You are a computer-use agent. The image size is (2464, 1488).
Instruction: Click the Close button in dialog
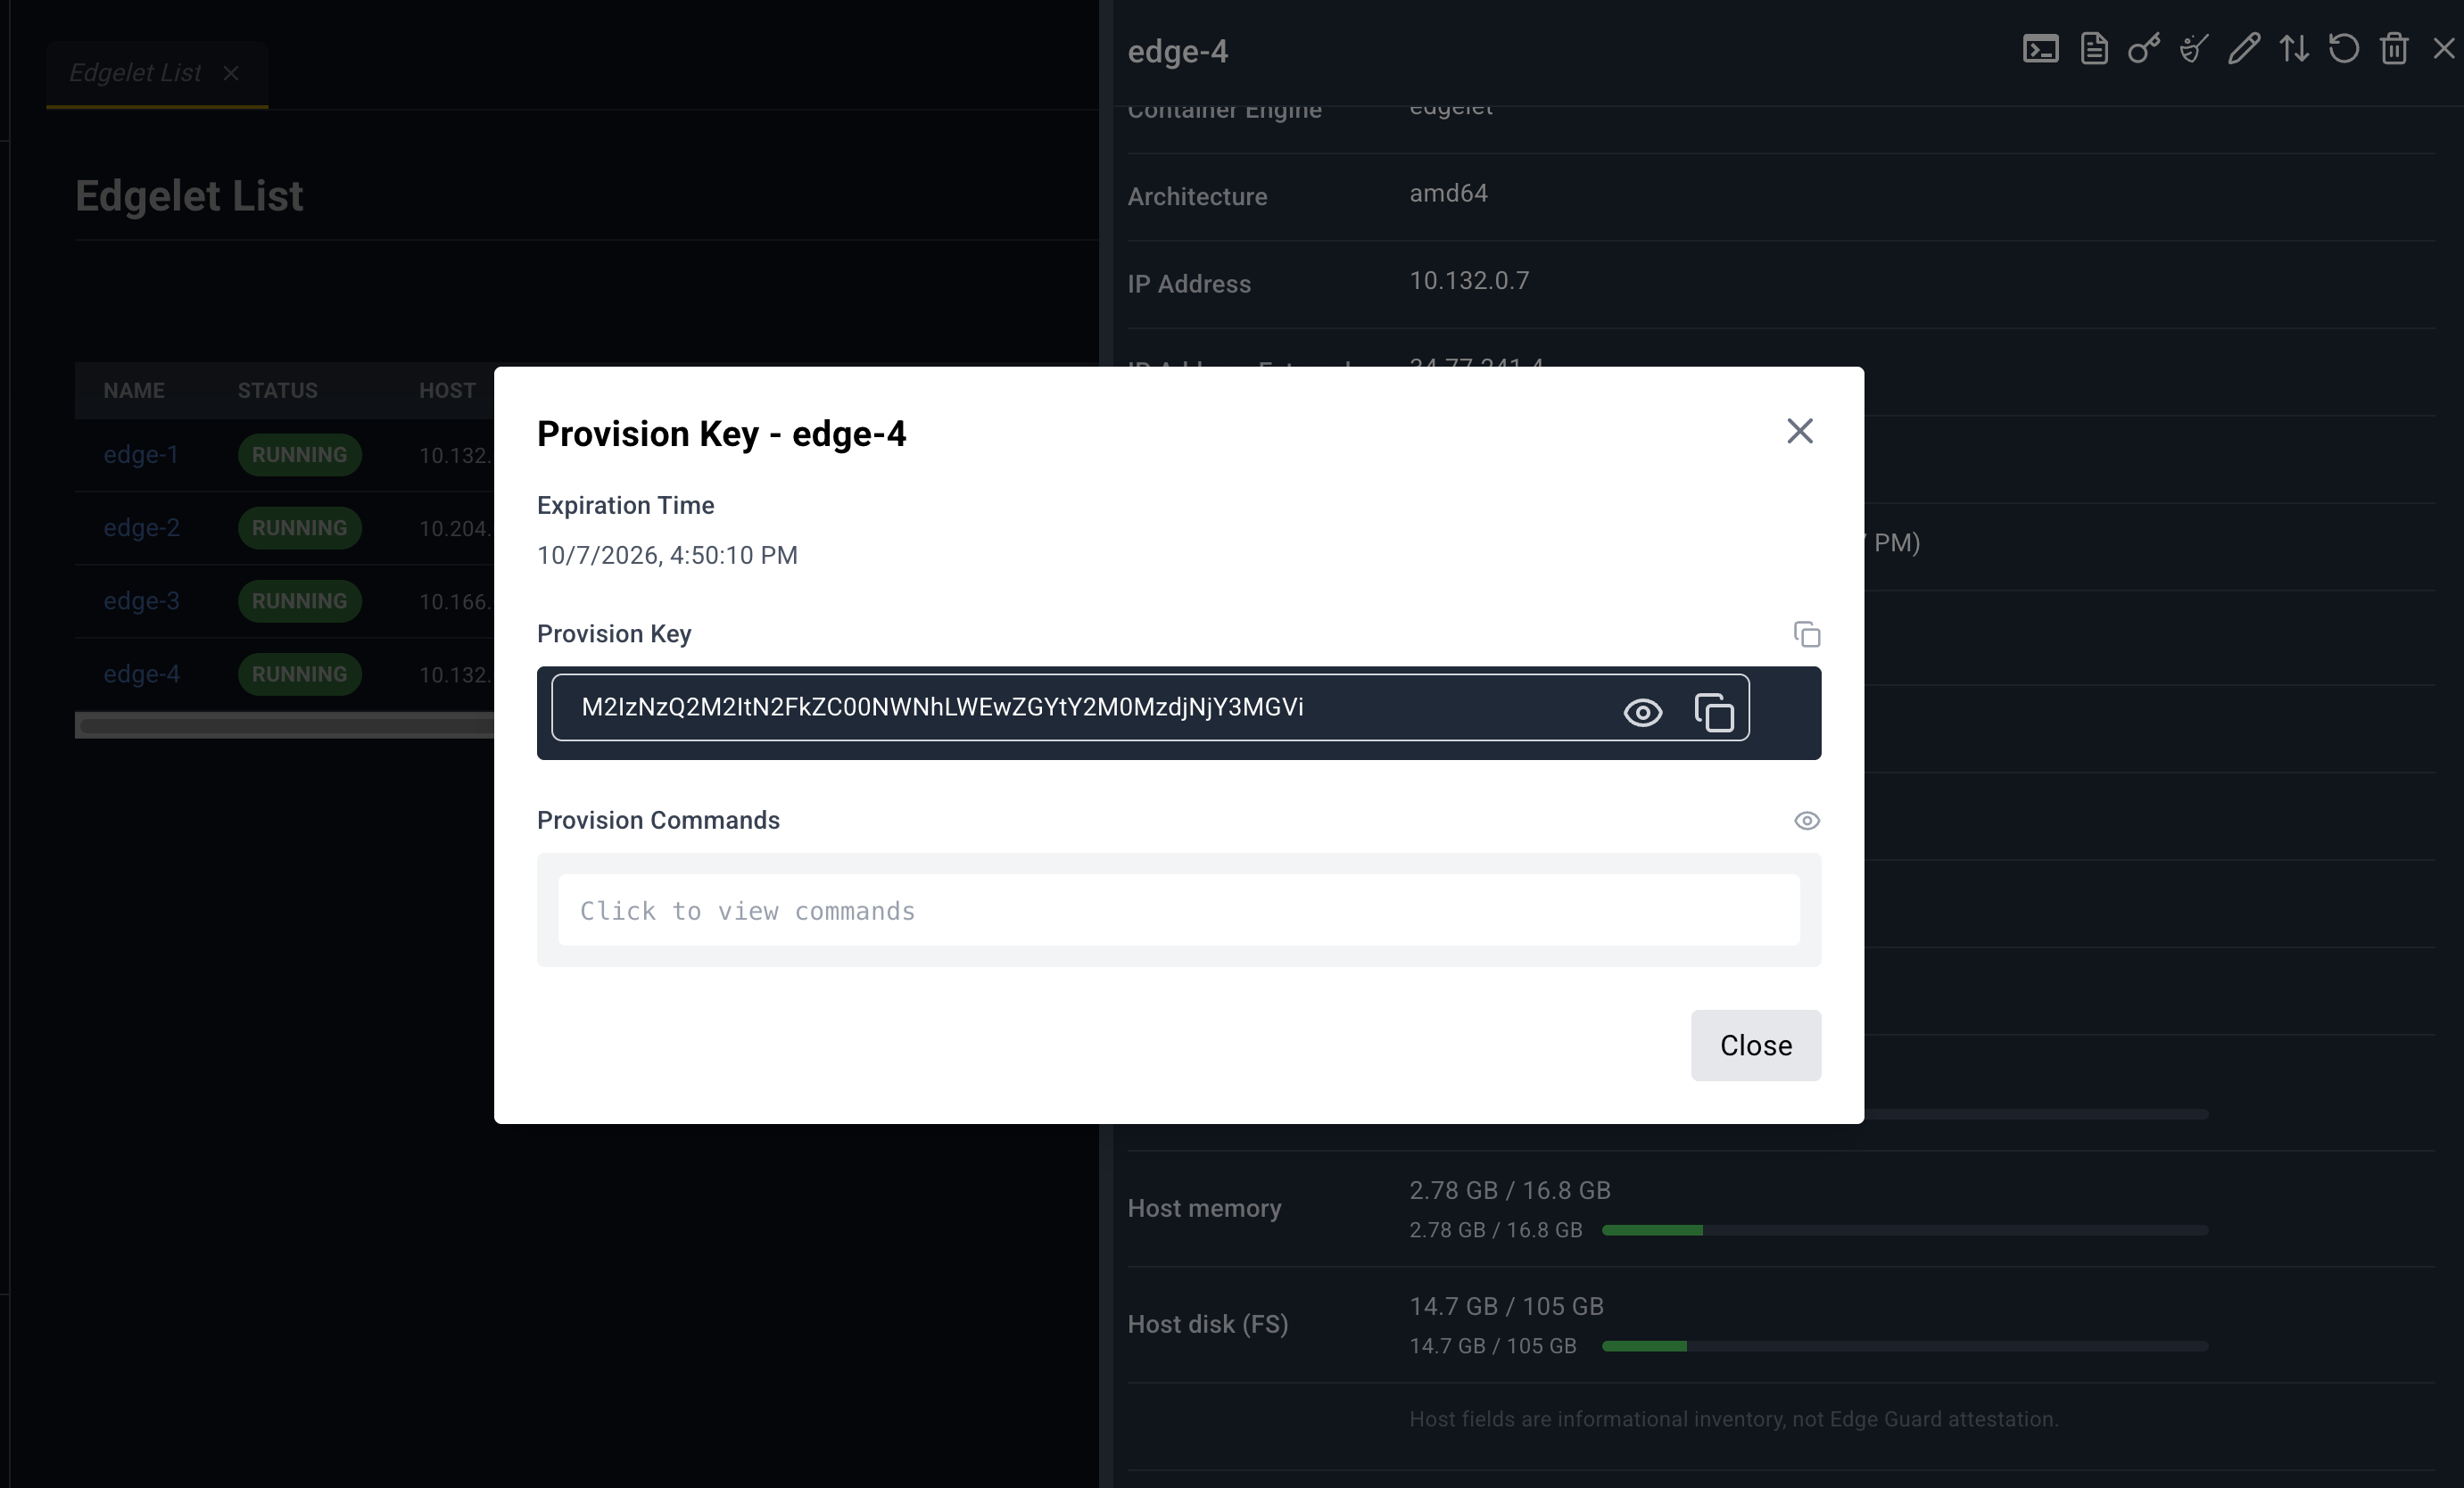[x=1755, y=1045]
